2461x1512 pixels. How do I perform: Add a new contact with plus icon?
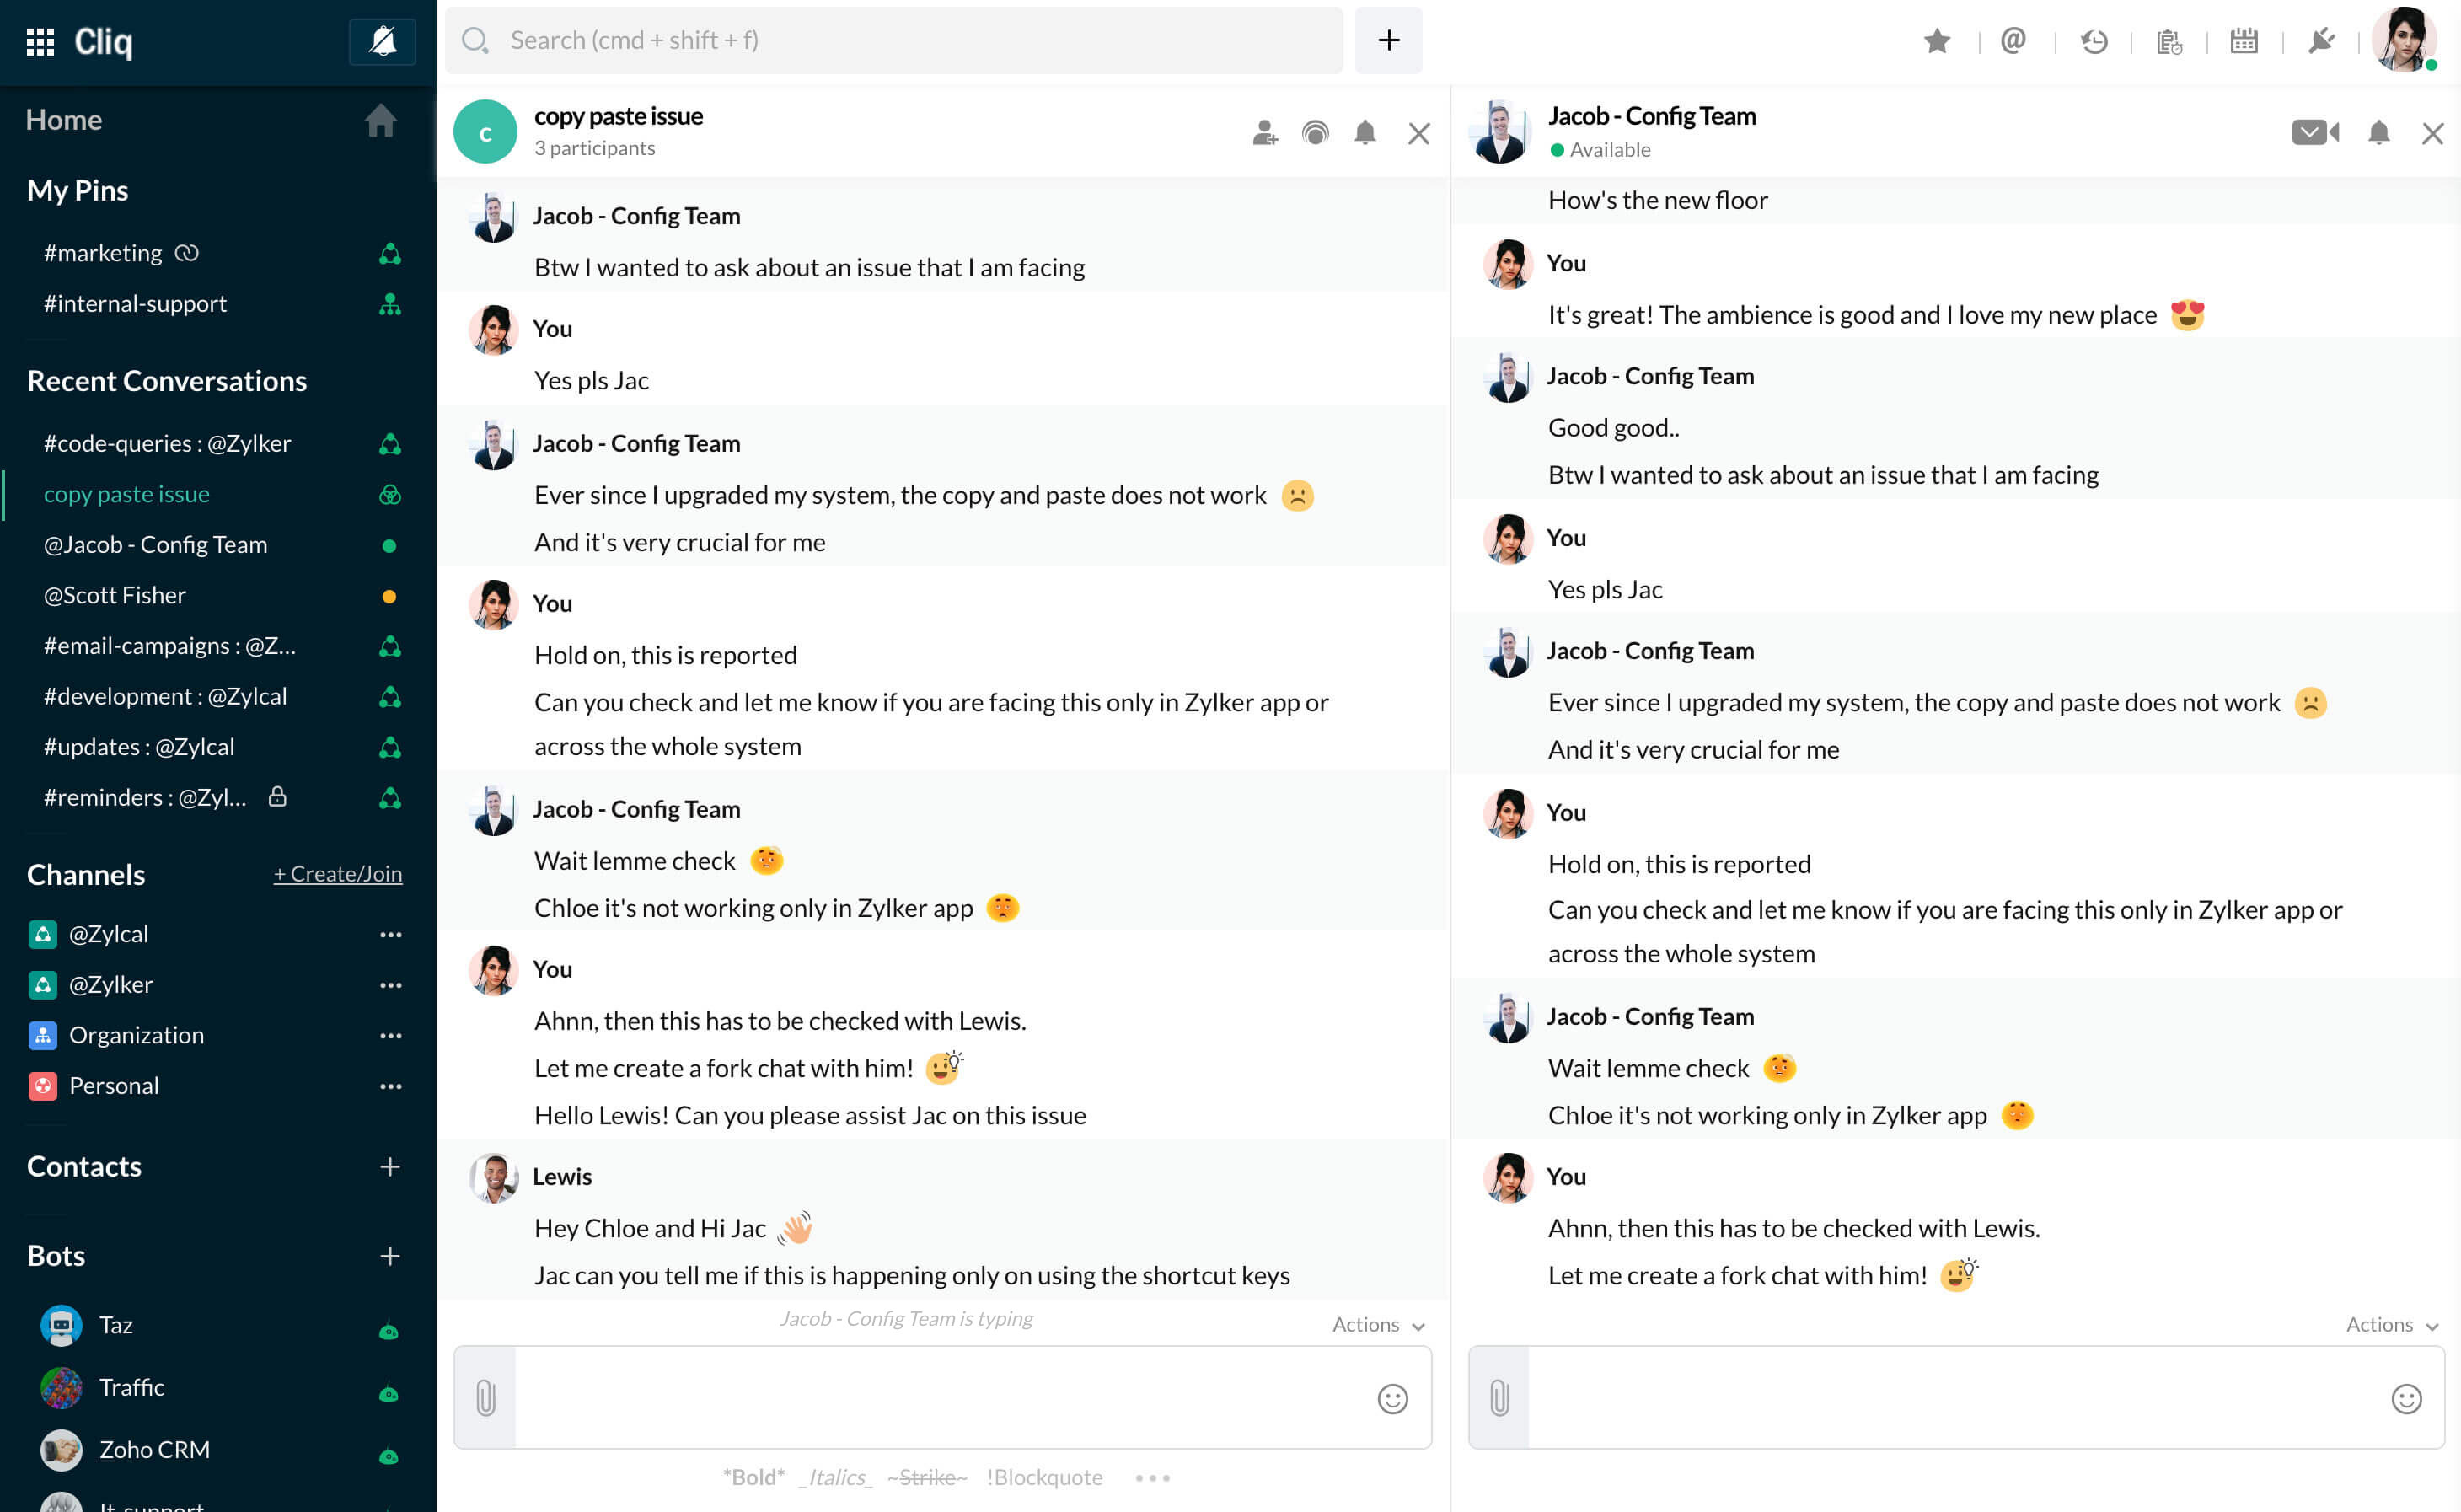[x=390, y=1167]
